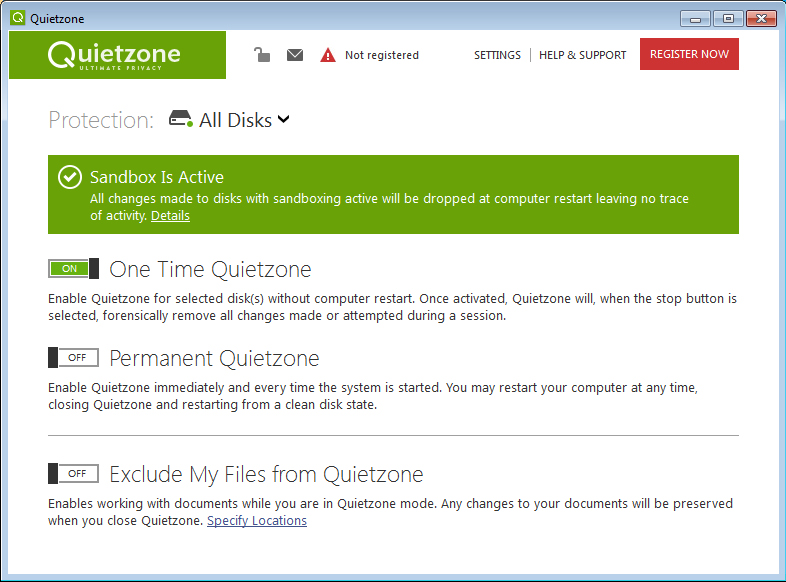The image size is (786, 582).
Task: Click the Not registered status text
Action: [x=381, y=55]
